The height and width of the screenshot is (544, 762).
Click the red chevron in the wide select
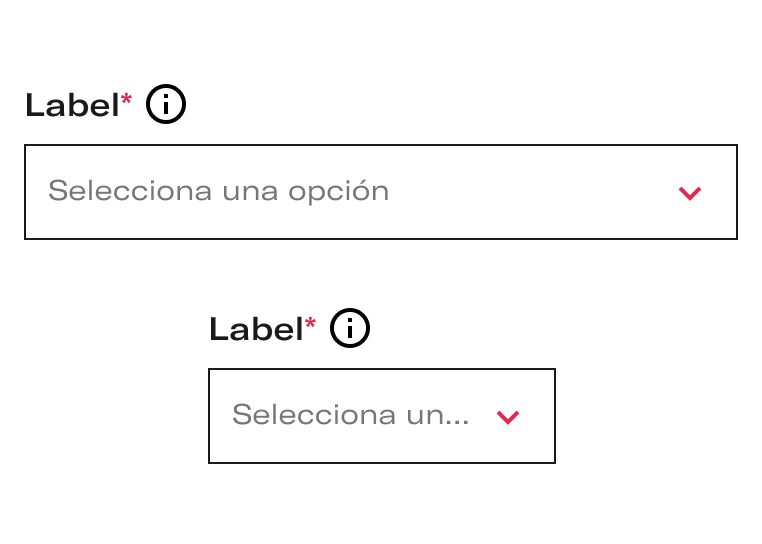pyautogui.click(x=690, y=193)
